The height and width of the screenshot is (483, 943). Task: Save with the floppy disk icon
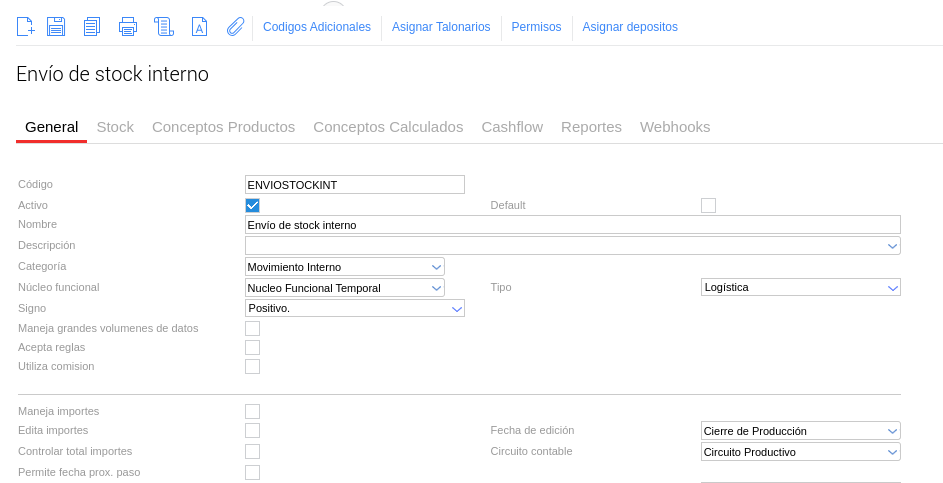point(56,27)
